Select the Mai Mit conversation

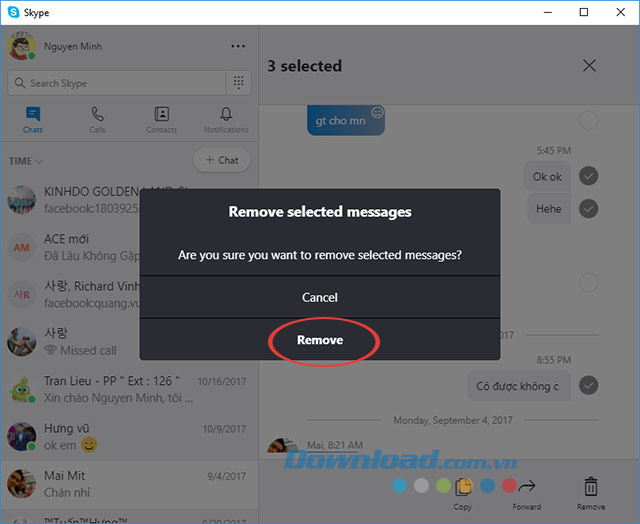click(129, 484)
